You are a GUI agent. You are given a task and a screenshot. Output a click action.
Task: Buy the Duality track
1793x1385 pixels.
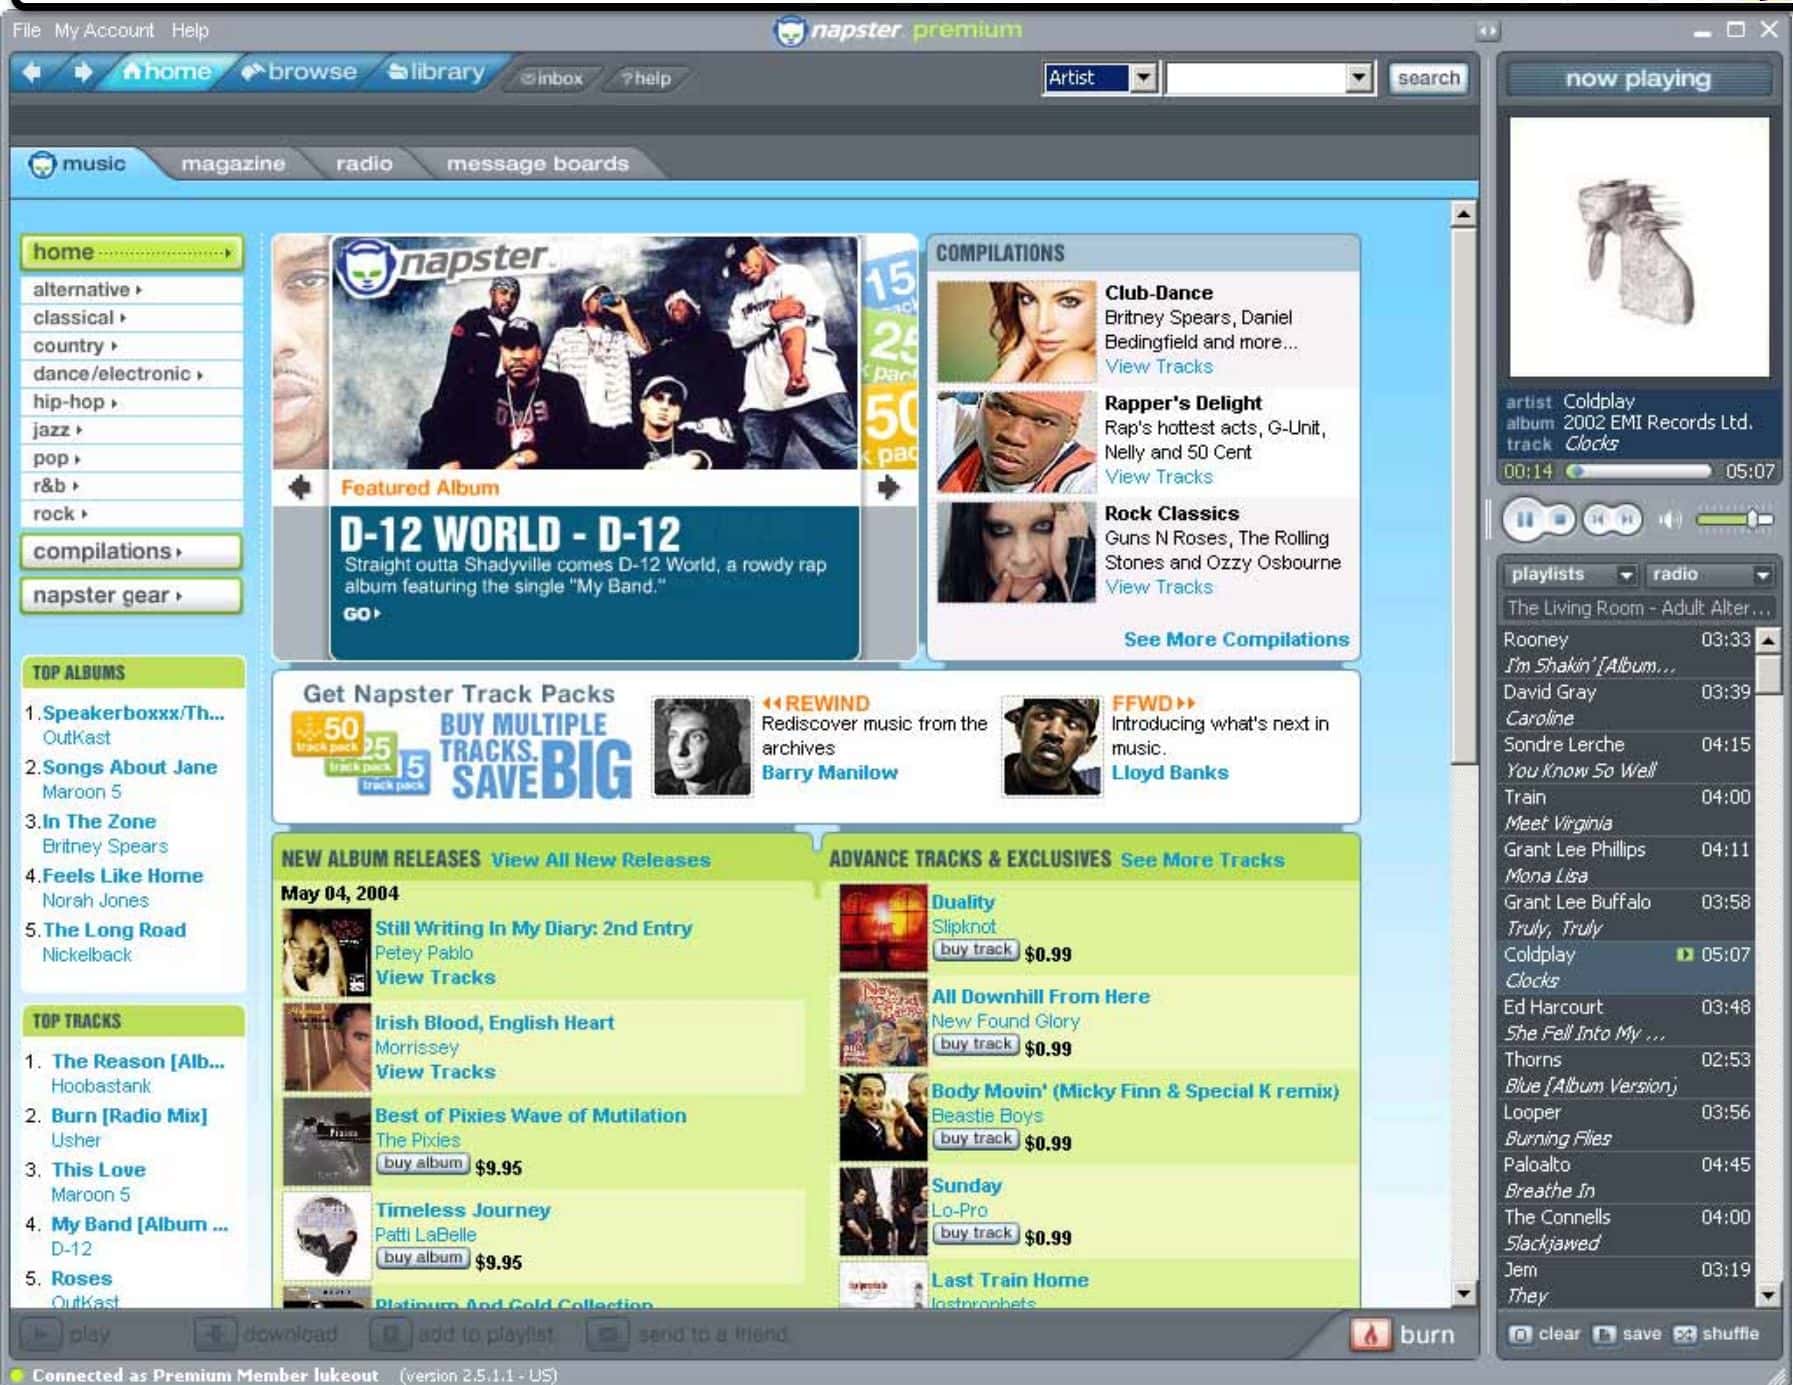click(976, 950)
